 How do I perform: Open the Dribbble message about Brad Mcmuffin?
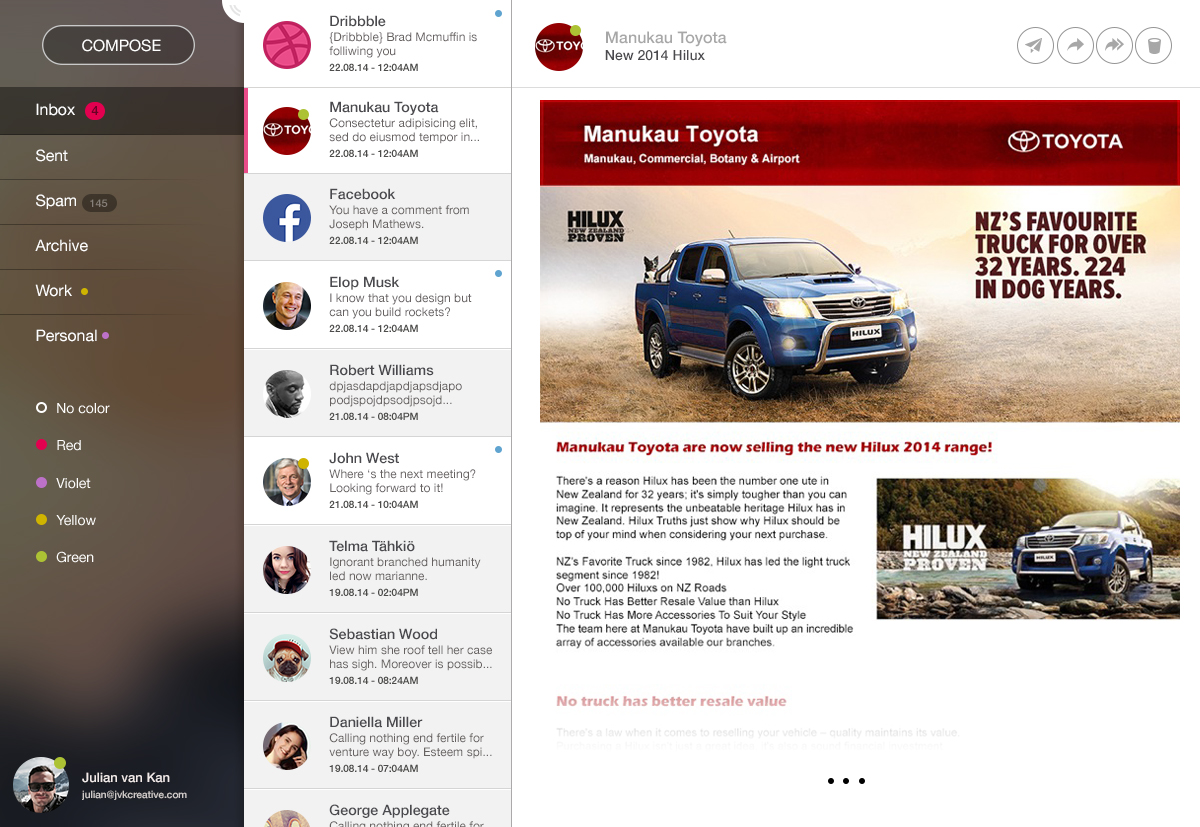[378, 43]
